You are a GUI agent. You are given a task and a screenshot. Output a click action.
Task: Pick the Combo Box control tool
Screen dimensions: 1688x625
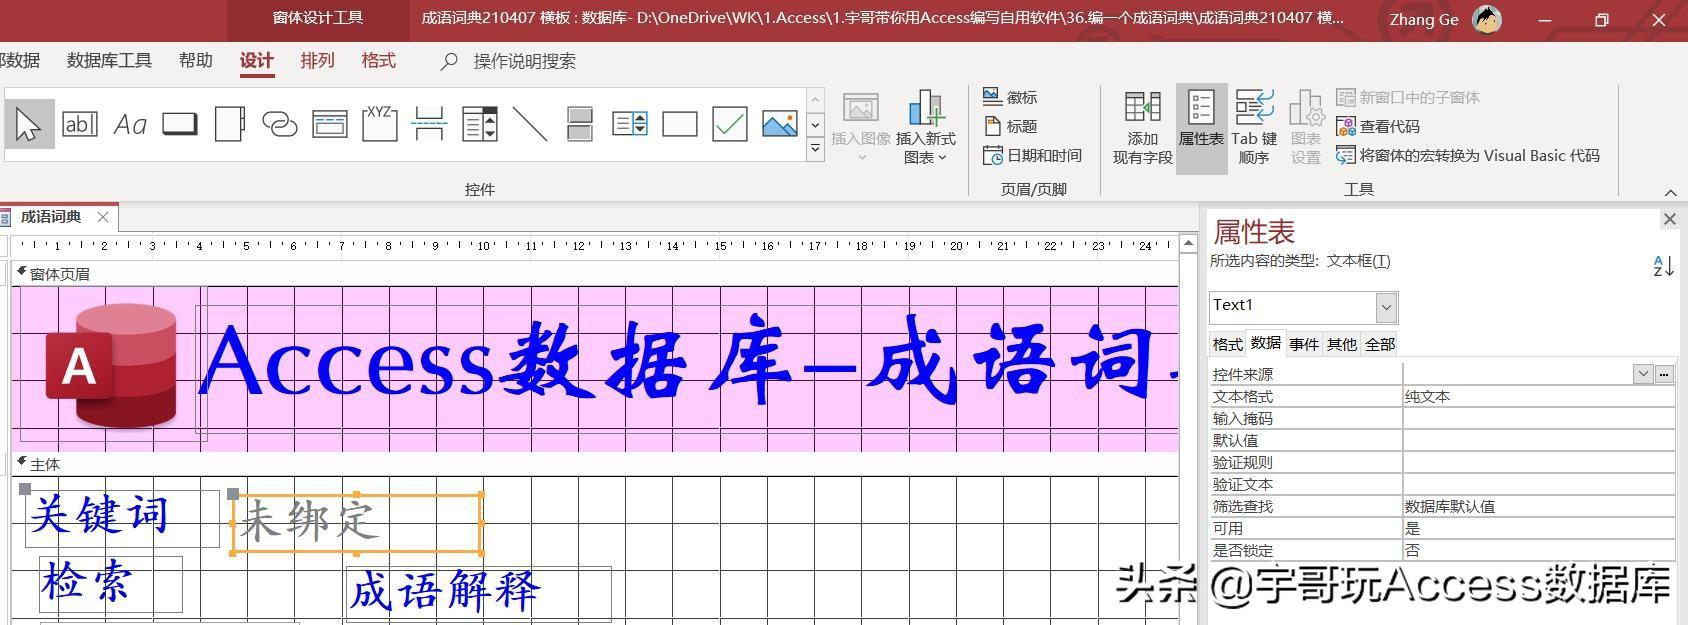point(480,125)
